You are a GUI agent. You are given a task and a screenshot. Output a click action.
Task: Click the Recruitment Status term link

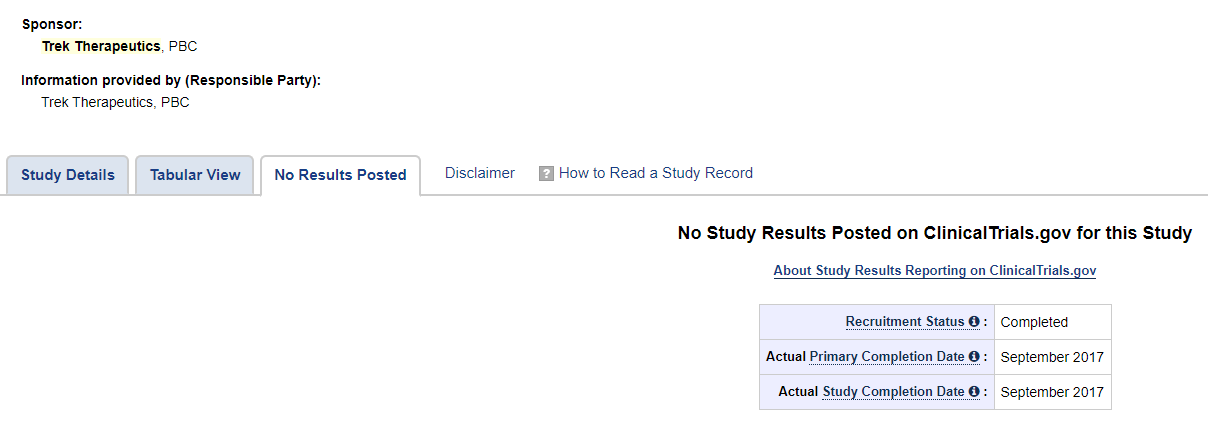pos(905,322)
